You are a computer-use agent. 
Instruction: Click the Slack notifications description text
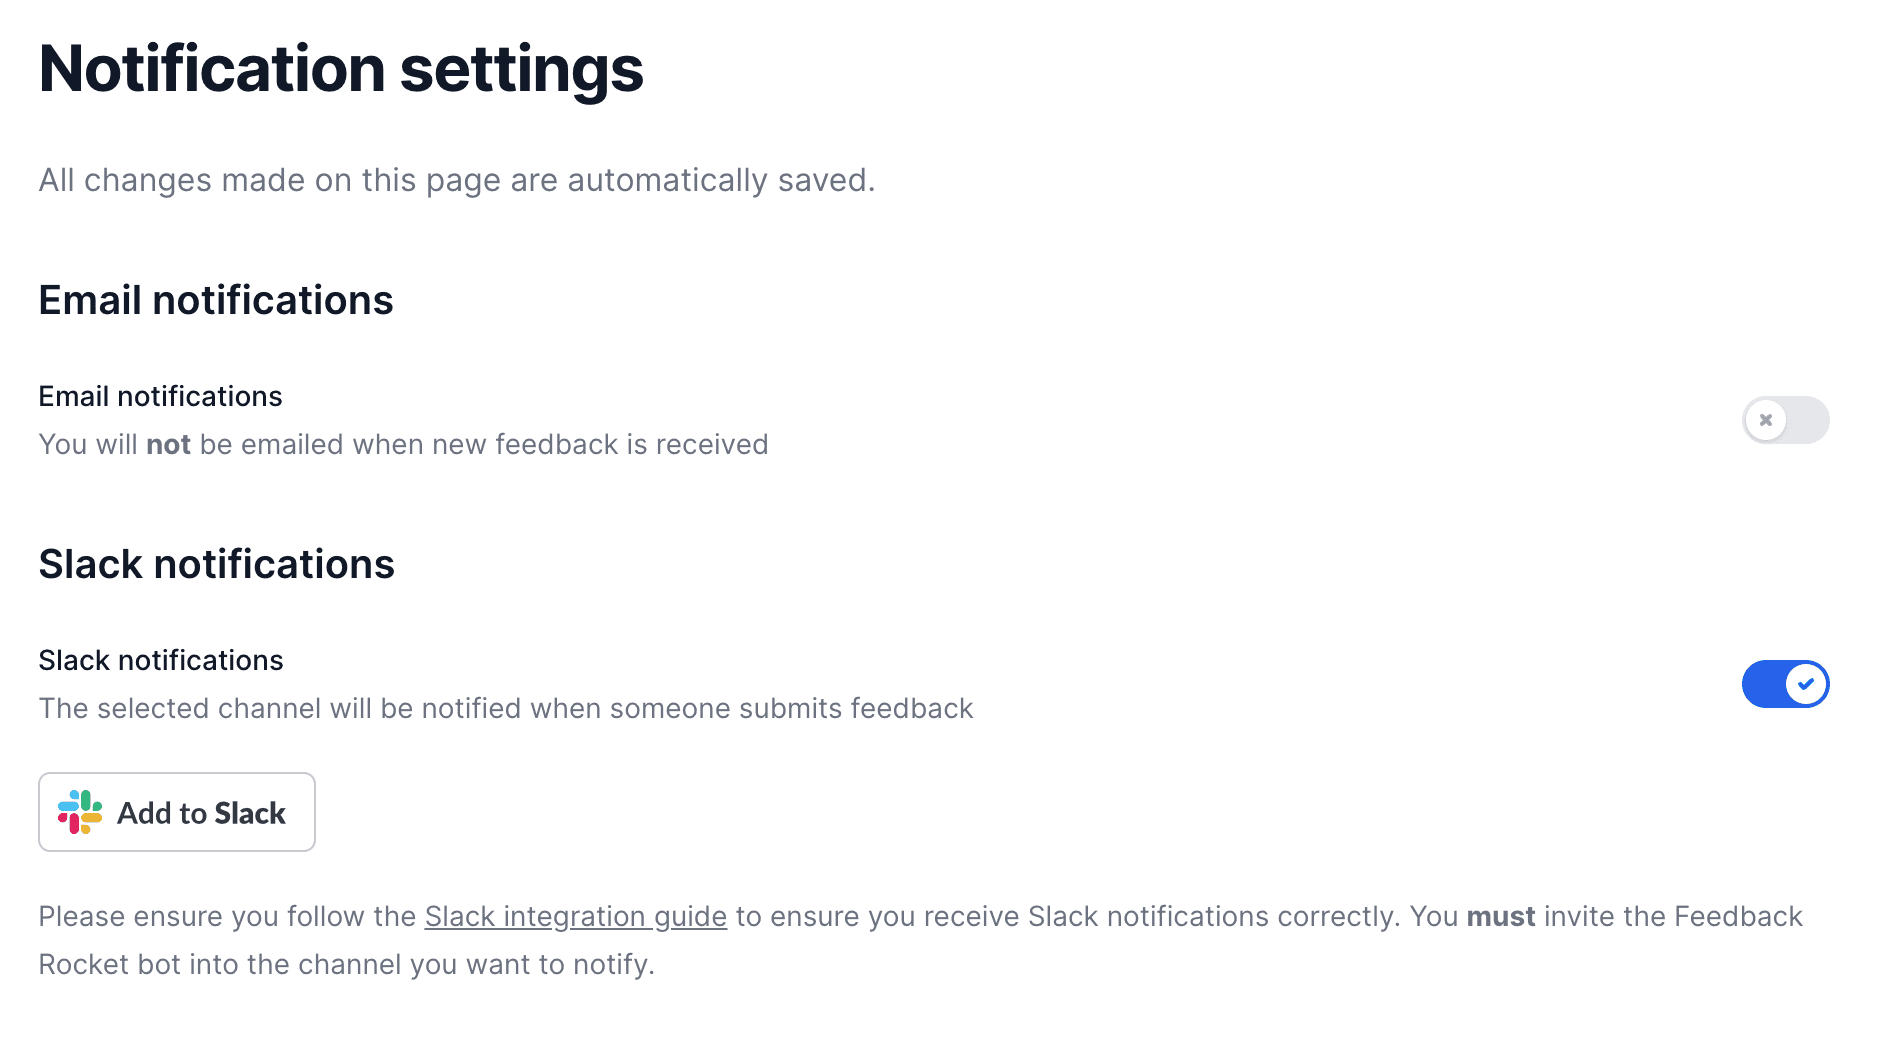tap(505, 708)
